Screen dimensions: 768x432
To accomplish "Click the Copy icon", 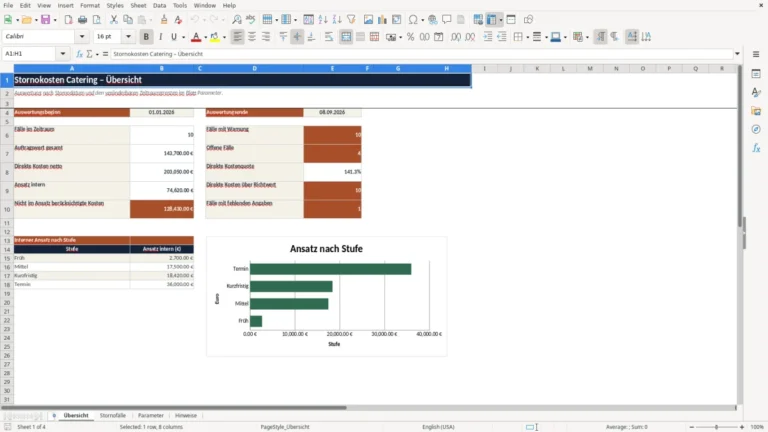I will point(128,20).
